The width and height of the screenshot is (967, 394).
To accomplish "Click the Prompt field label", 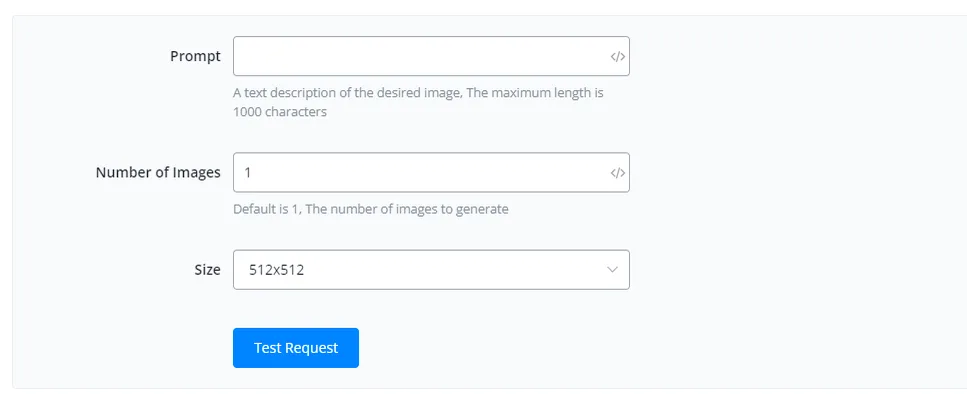I will click(195, 56).
